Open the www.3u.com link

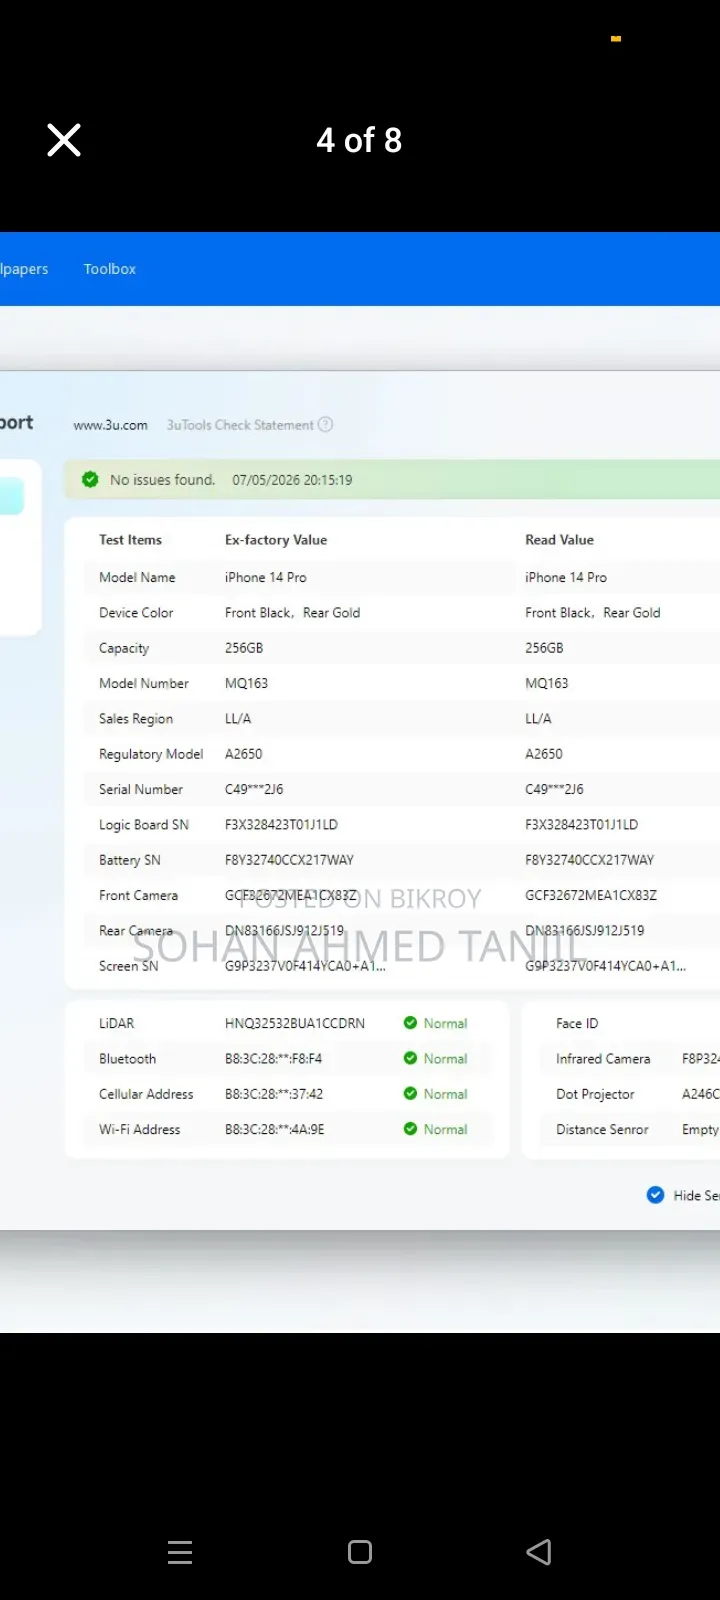[x=110, y=425]
